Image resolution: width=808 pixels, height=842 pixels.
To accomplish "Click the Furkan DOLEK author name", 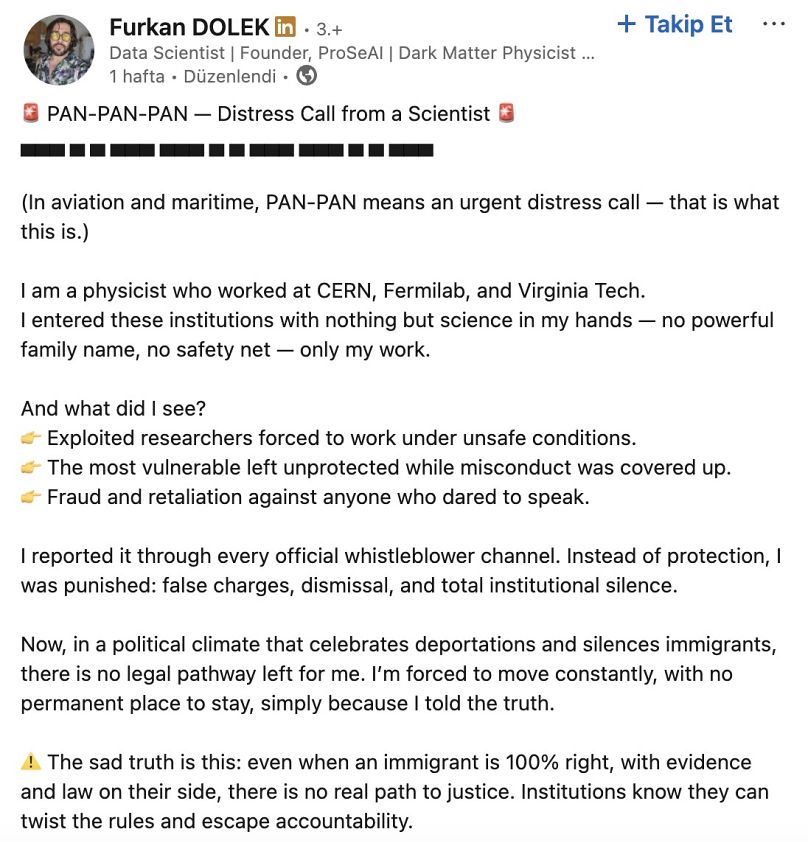I will [x=189, y=27].
